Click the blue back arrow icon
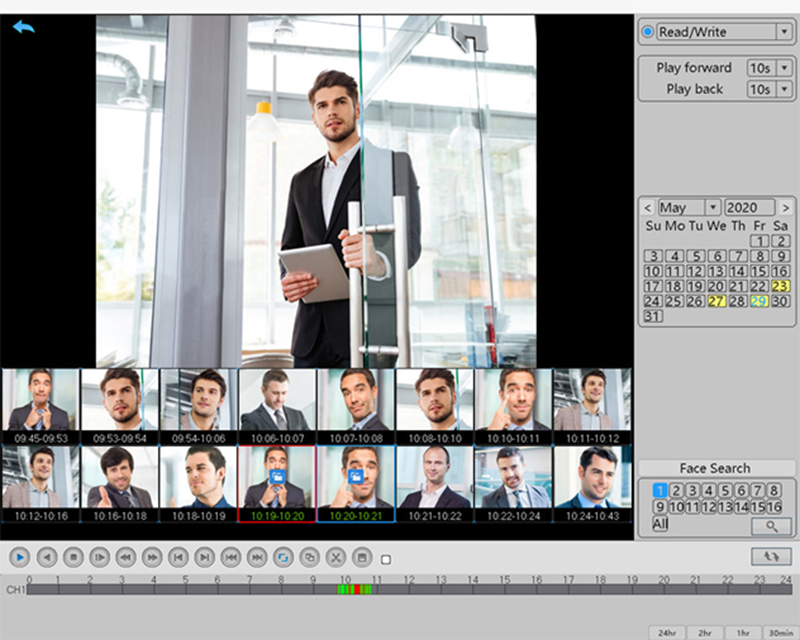Viewport: 800px width, 640px height. [23, 27]
